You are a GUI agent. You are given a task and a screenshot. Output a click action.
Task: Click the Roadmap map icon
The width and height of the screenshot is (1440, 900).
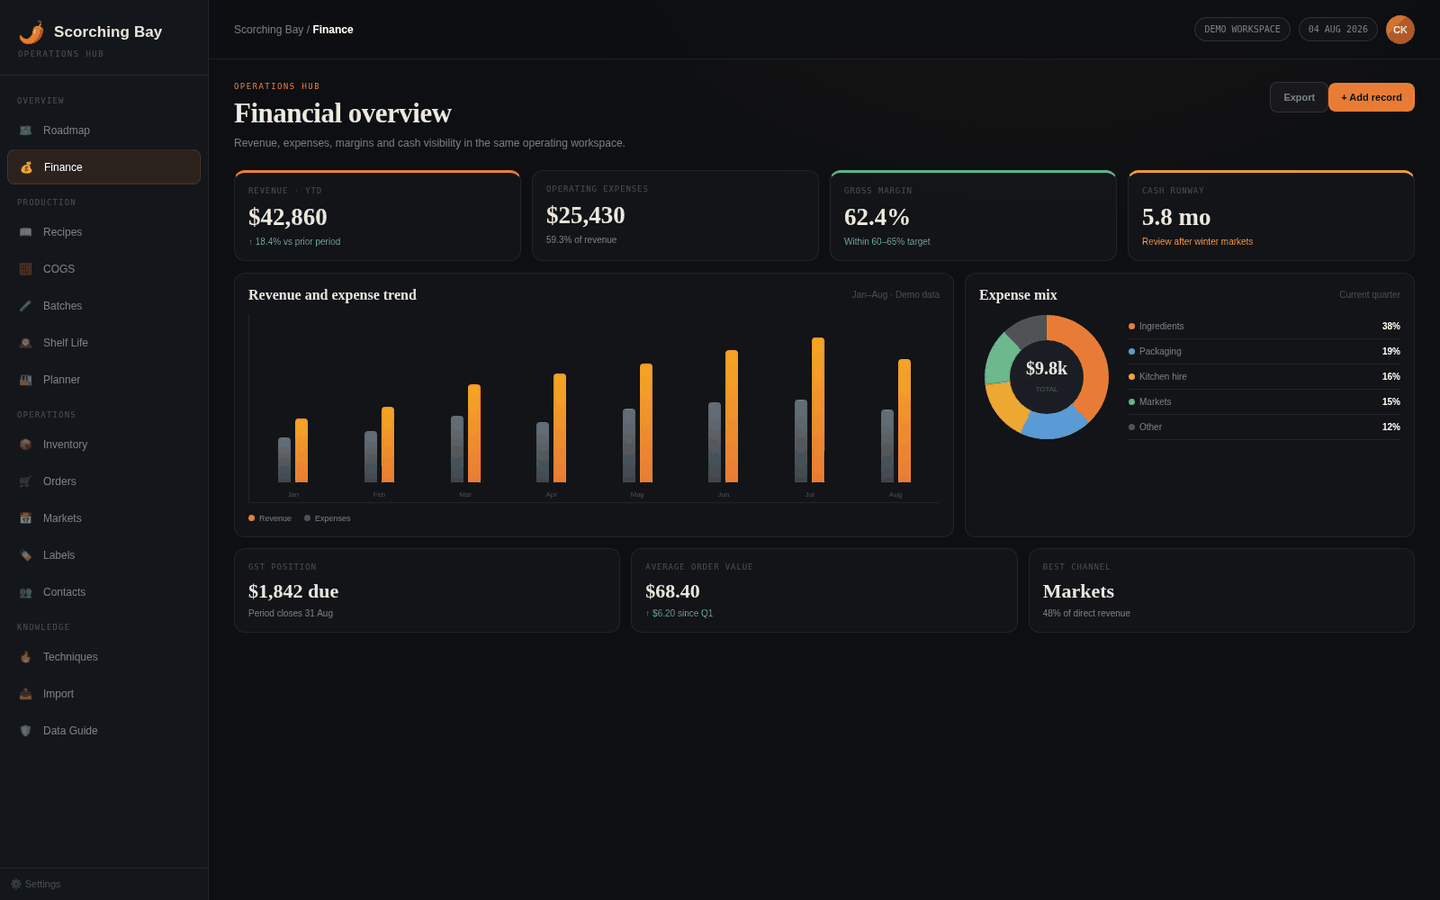pos(26,131)
